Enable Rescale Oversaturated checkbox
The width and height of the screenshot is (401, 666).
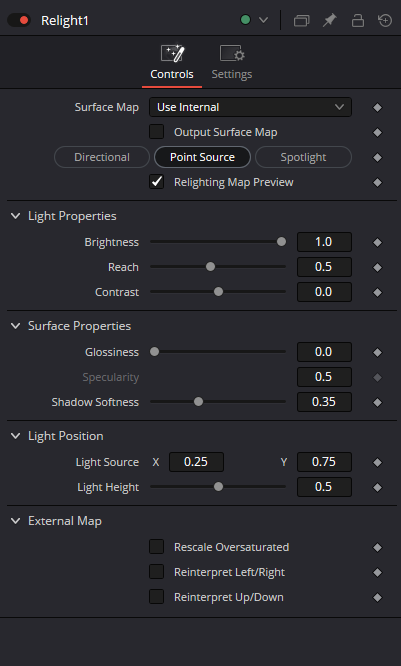click(156, 547)
